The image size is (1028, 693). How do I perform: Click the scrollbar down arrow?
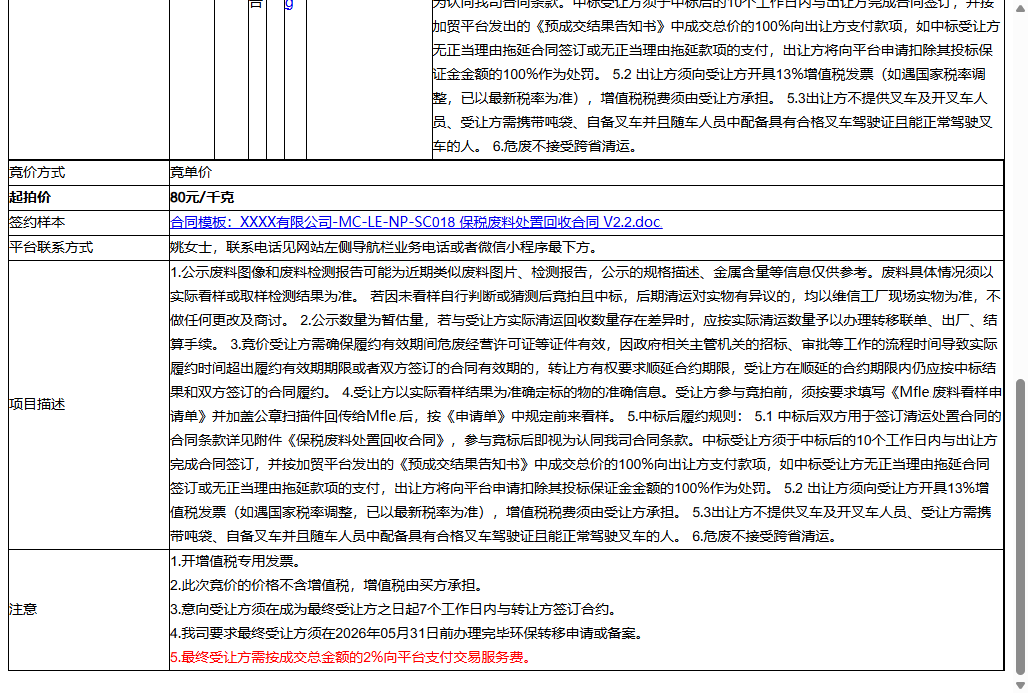coord(1019,686)
